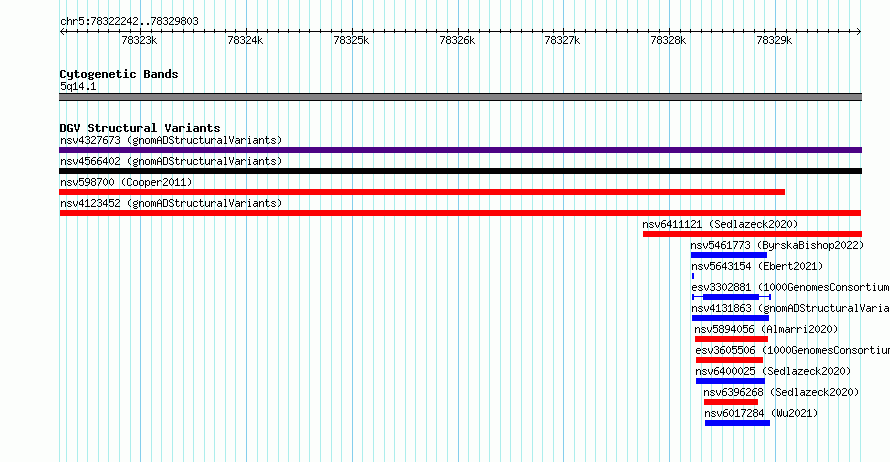Click the 5q14.1 band label
The height and width of the screenshot is (462, 890).
click(x=78, y=86)
